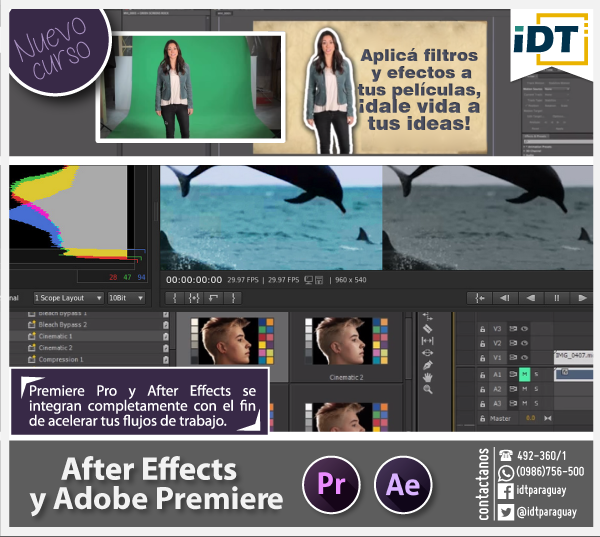Select the IMG_0407 clip on V1

(574, 356)
